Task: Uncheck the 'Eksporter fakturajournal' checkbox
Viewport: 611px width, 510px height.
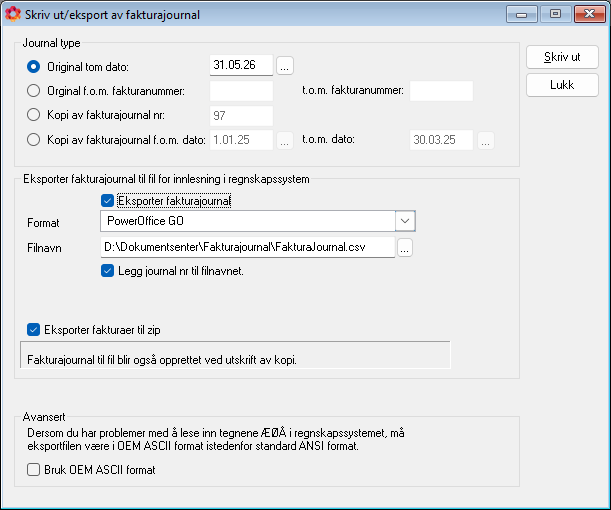Action: pos(107,201)
